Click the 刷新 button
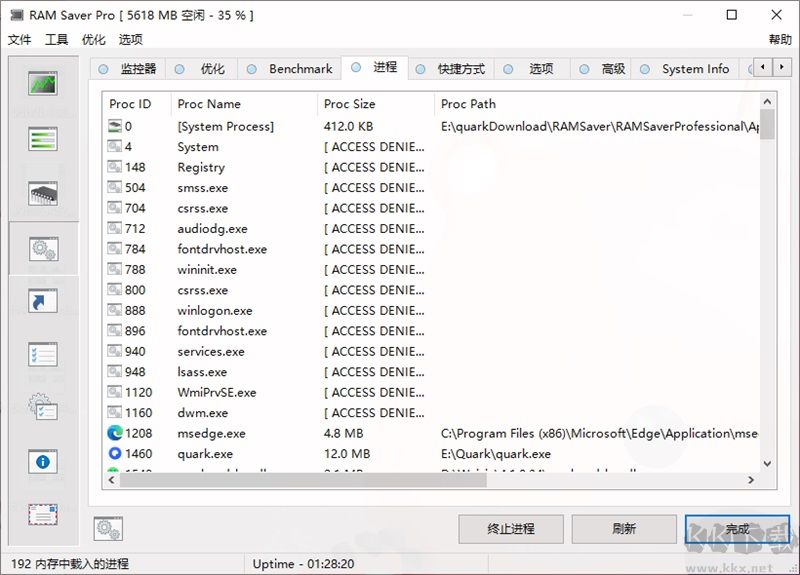This screenshot has height=575, width=800. (x=624, y=529)
